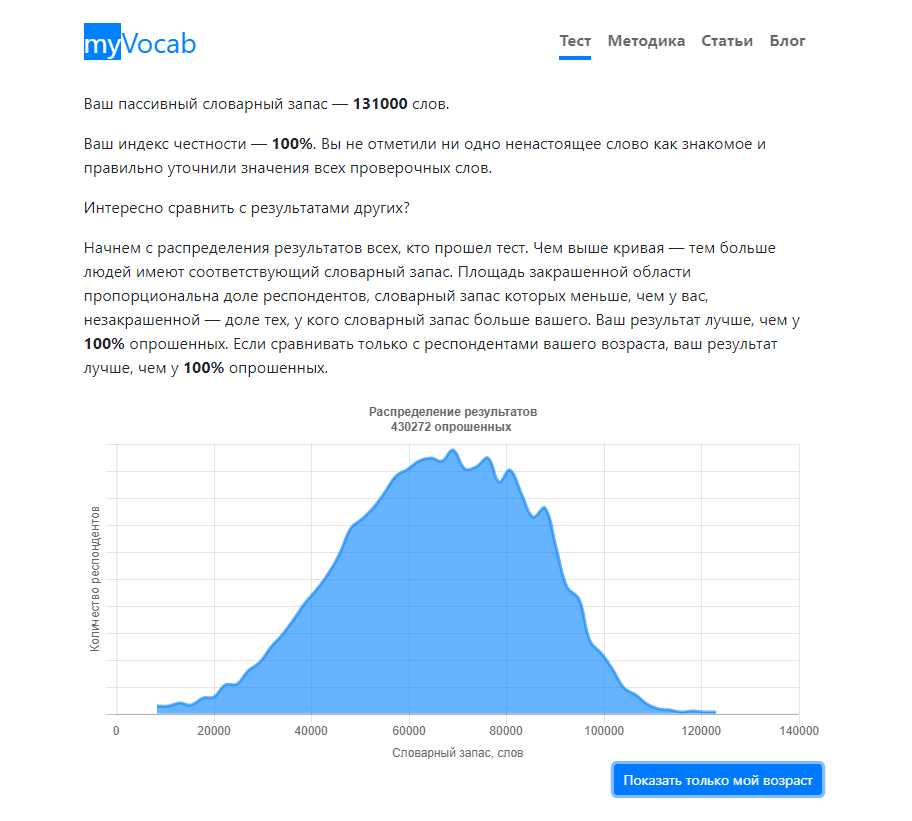Viewport: 912px width, 821px height.
Task: Click the Интересно сравнить с результатами других? line
Action: point(247,208)
